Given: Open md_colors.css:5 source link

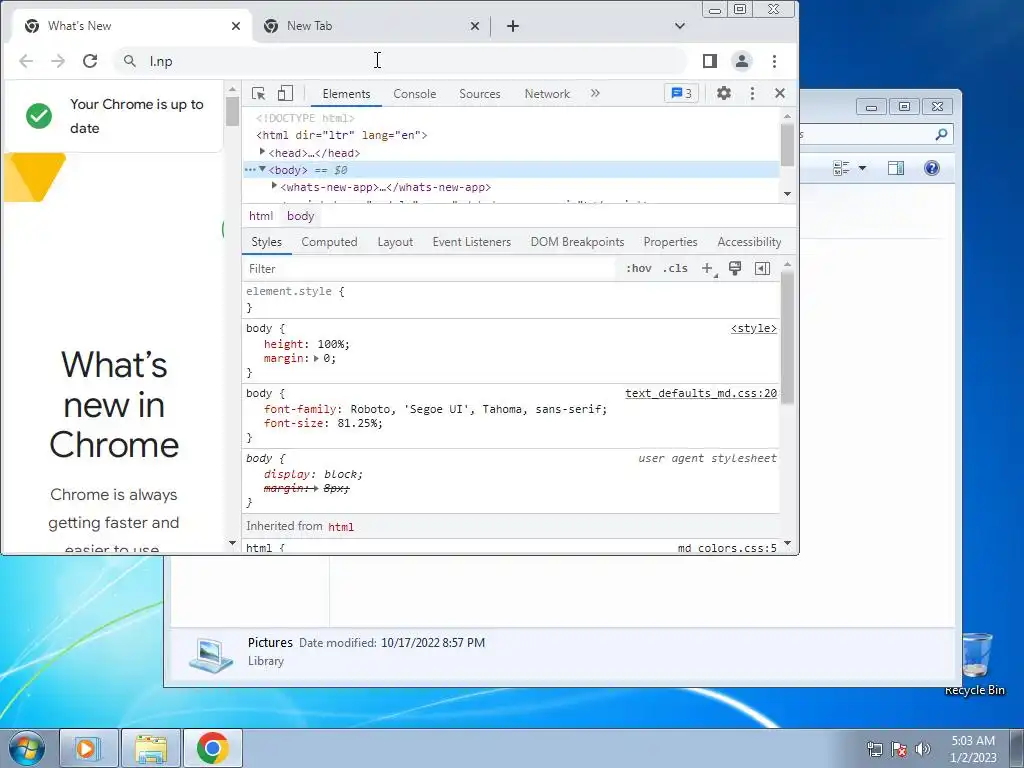Looking at the screenshot, I should click(x=727, y=548).
